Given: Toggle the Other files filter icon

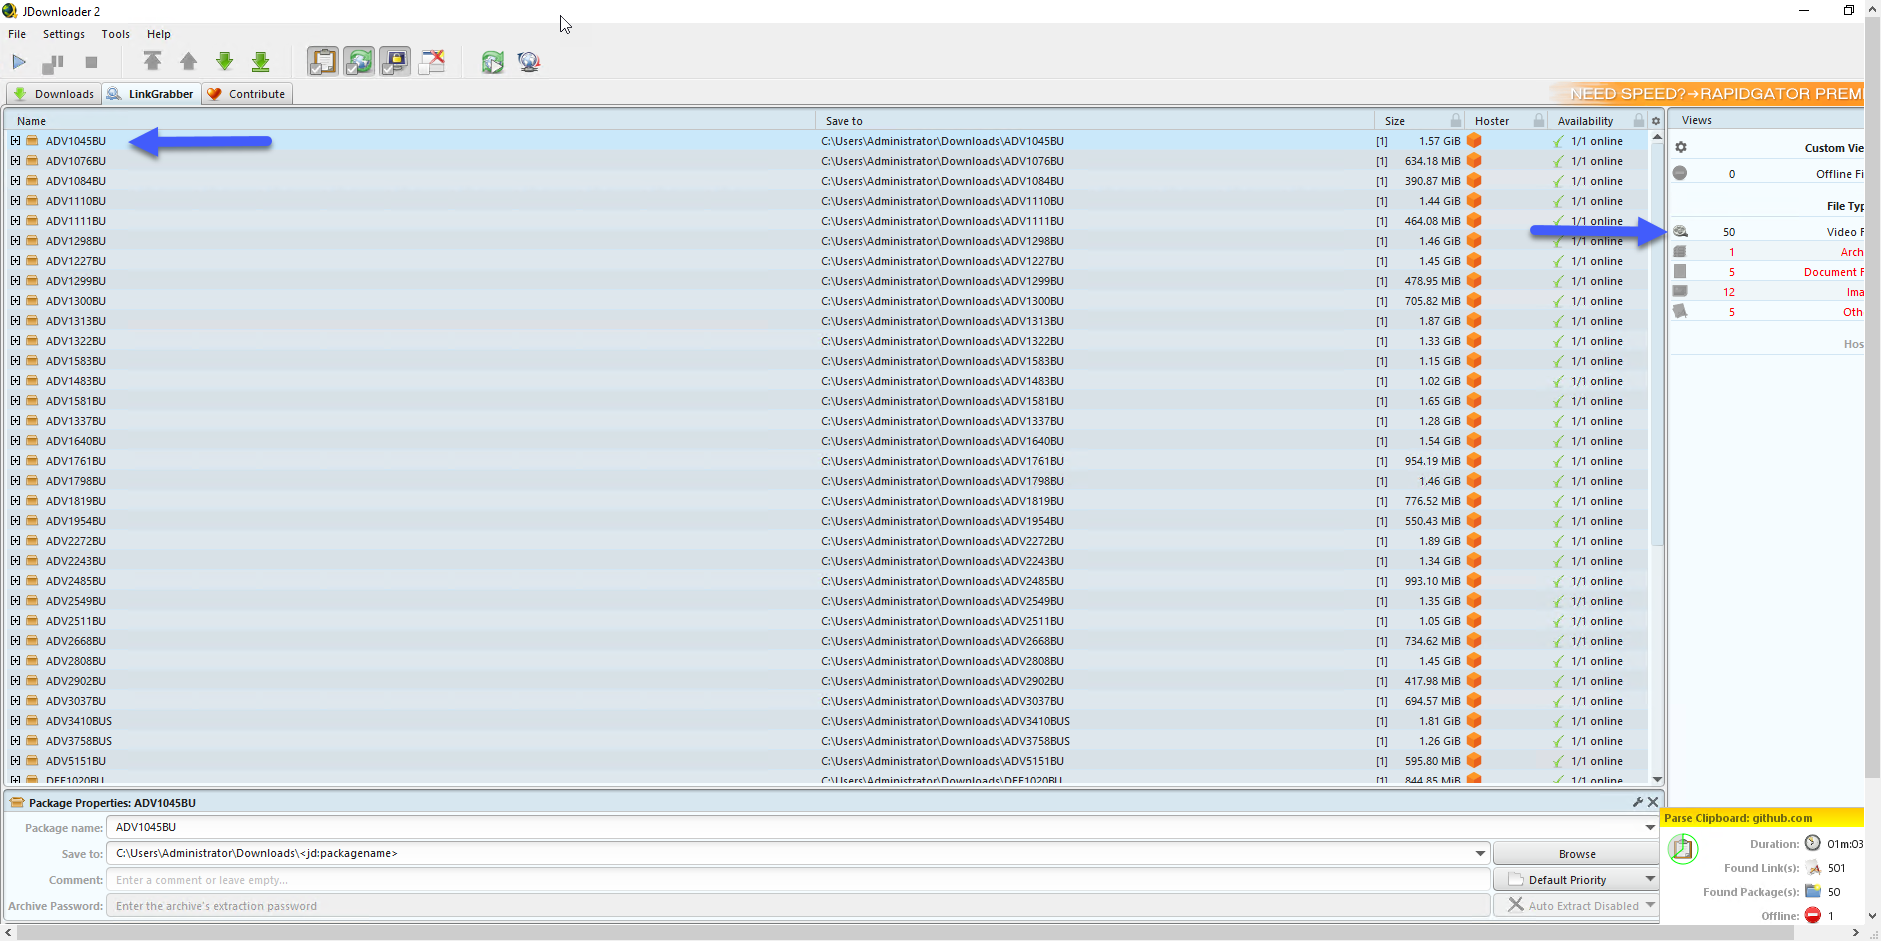Looking at the screenshot, I should (1680, 311).
